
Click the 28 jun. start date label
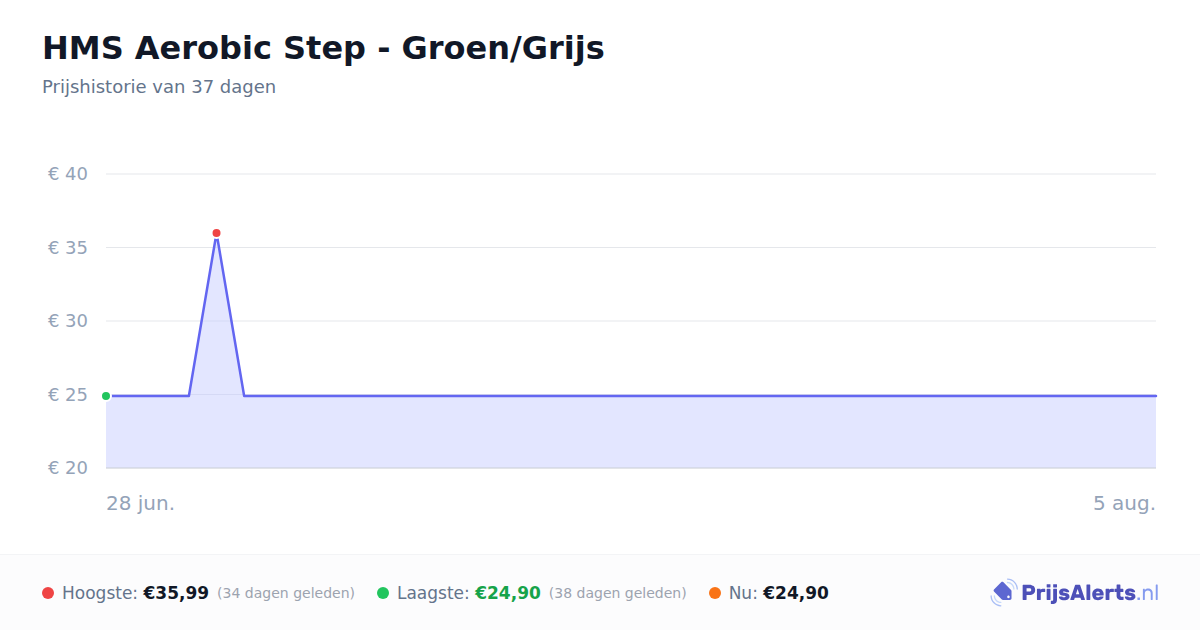coord(141,503)
